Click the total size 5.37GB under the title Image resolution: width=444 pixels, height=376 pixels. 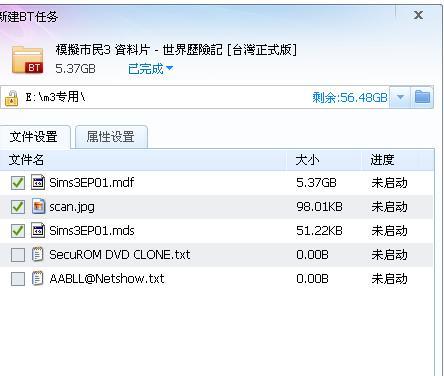(x=76, y=69)
